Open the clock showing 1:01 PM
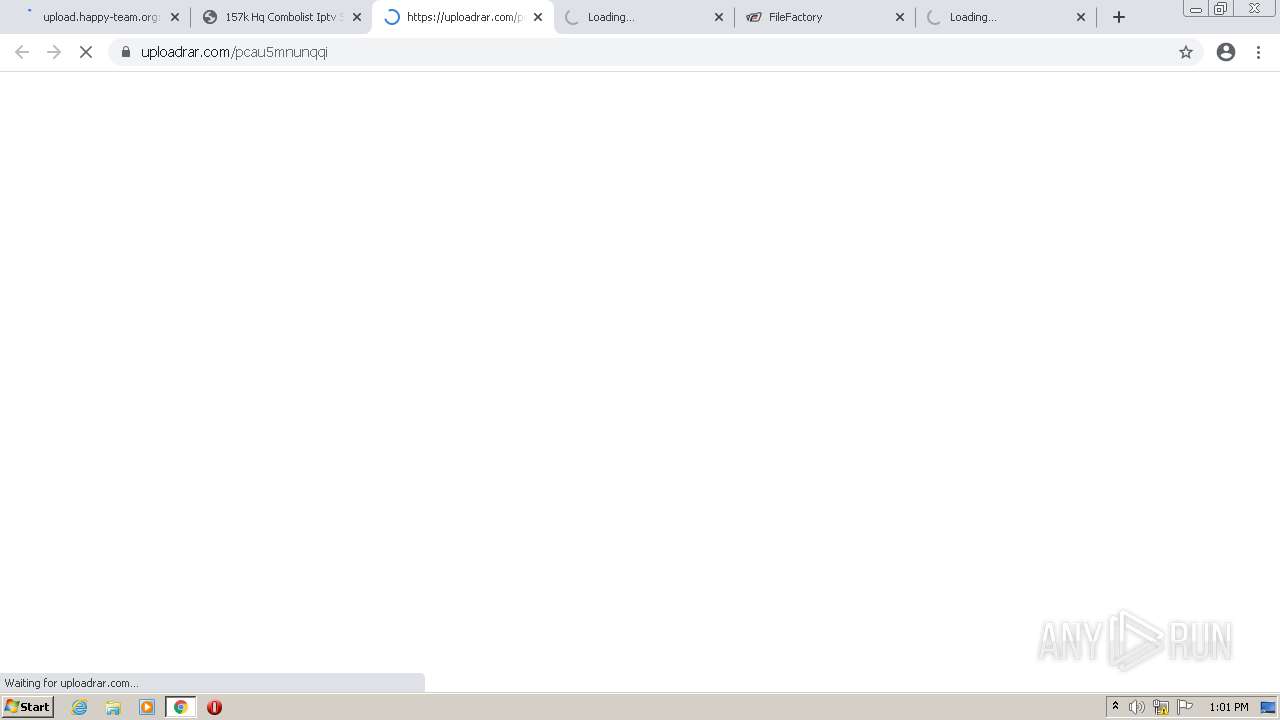Viewport: 1280px width, 720px height. 1229,707
